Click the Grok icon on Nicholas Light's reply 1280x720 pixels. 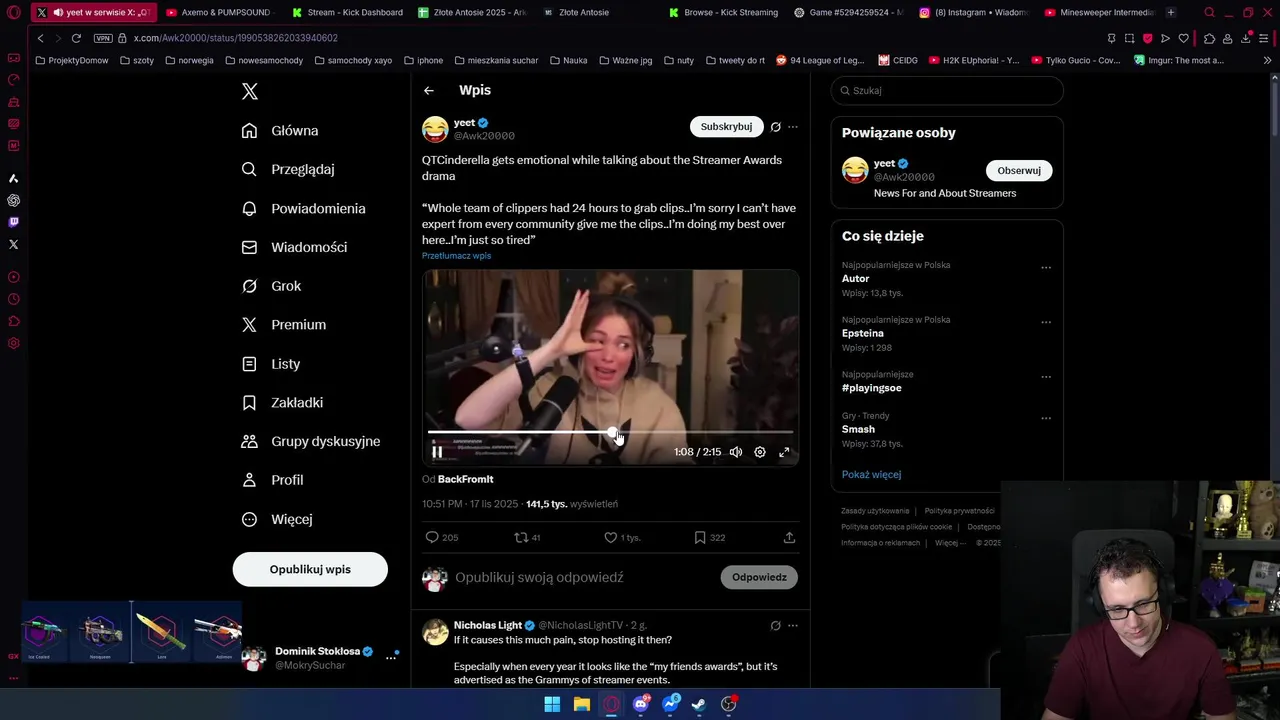click(x=775, y=626)
